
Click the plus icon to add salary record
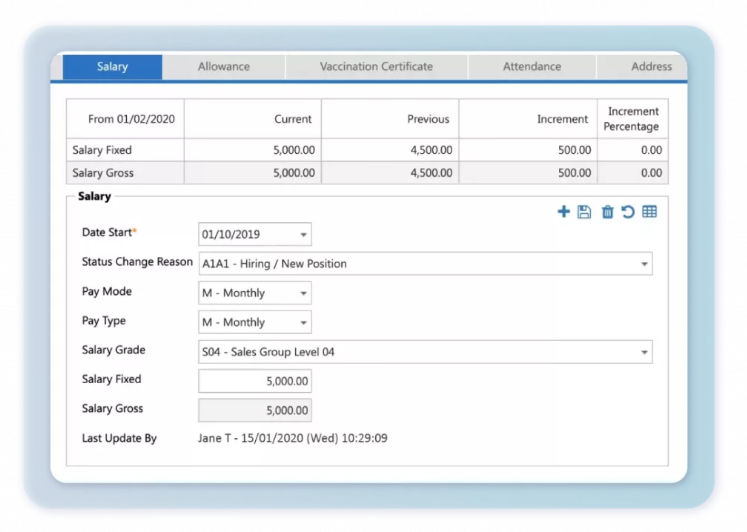point(564,212)
